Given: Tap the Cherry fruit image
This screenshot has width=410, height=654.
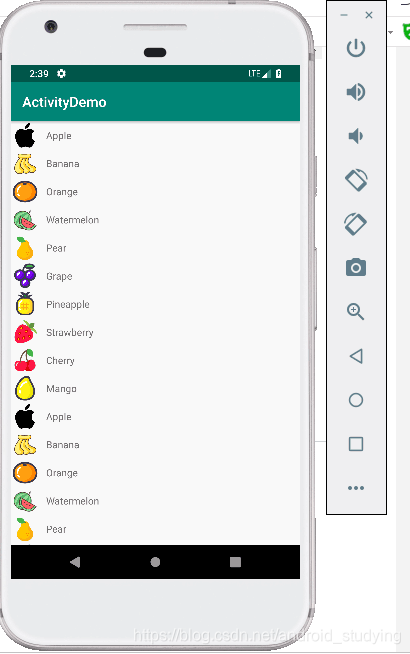Looking at the screenshot, I should coord(25,360).
